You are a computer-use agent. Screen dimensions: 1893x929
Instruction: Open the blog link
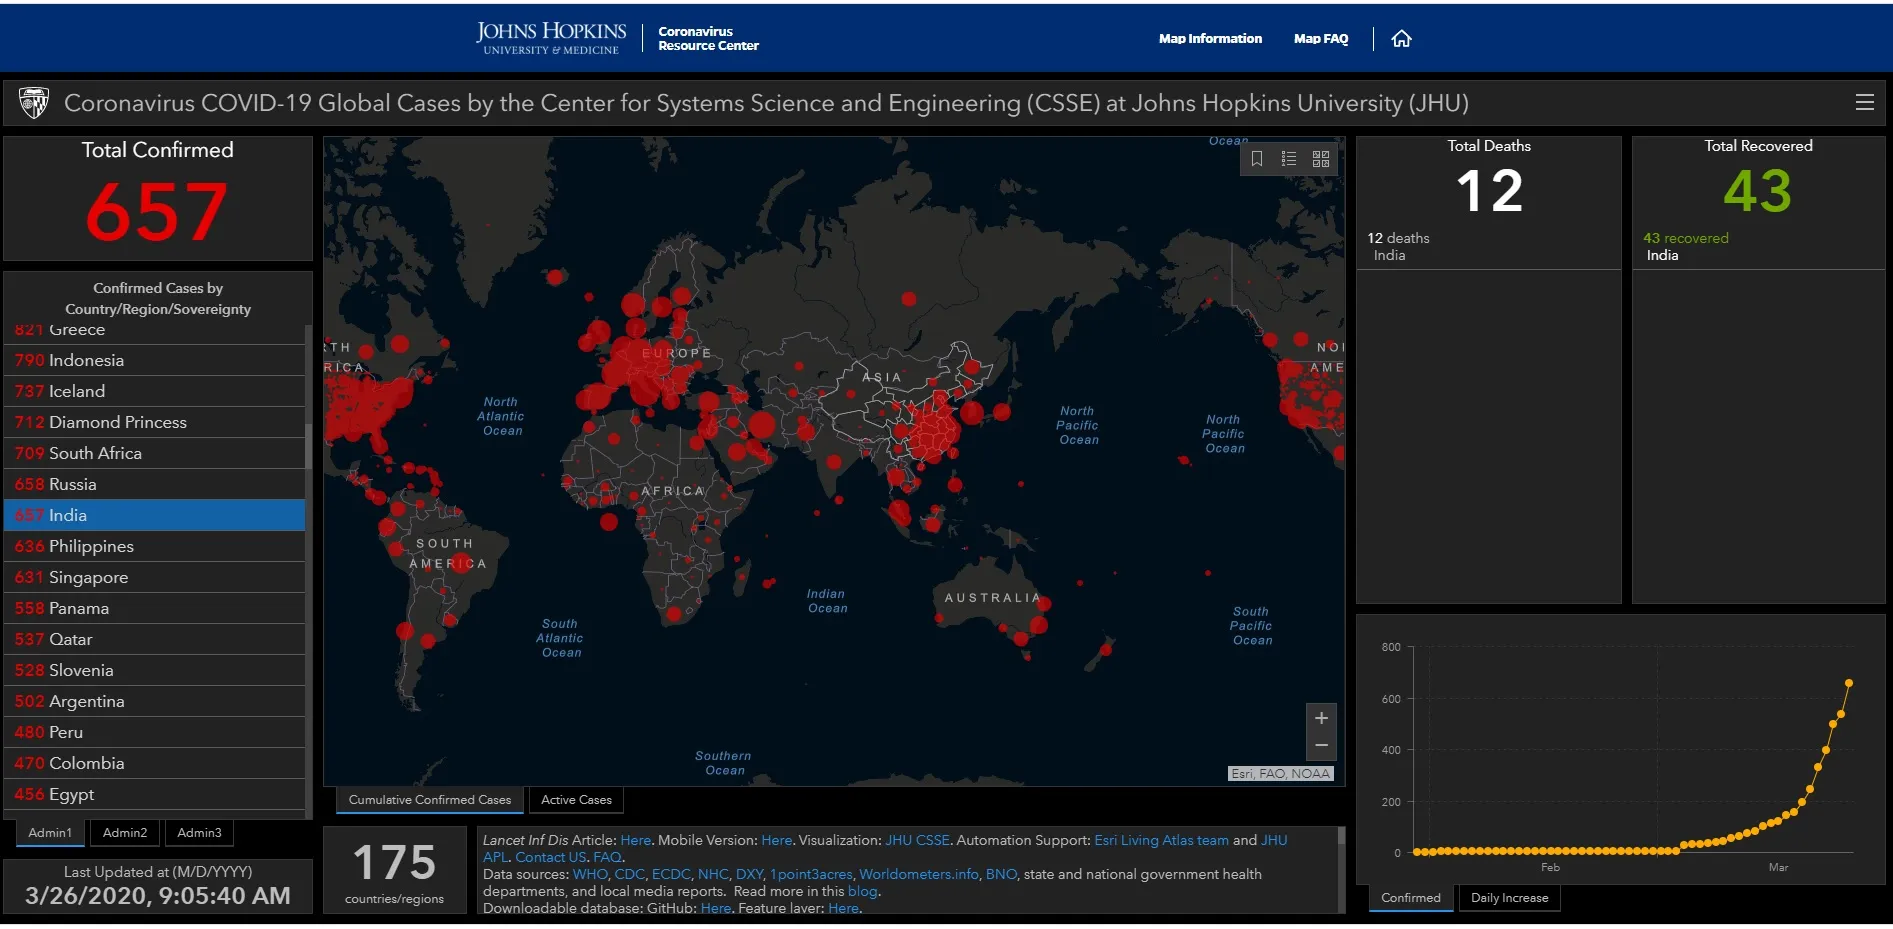[x=862, y=892]
